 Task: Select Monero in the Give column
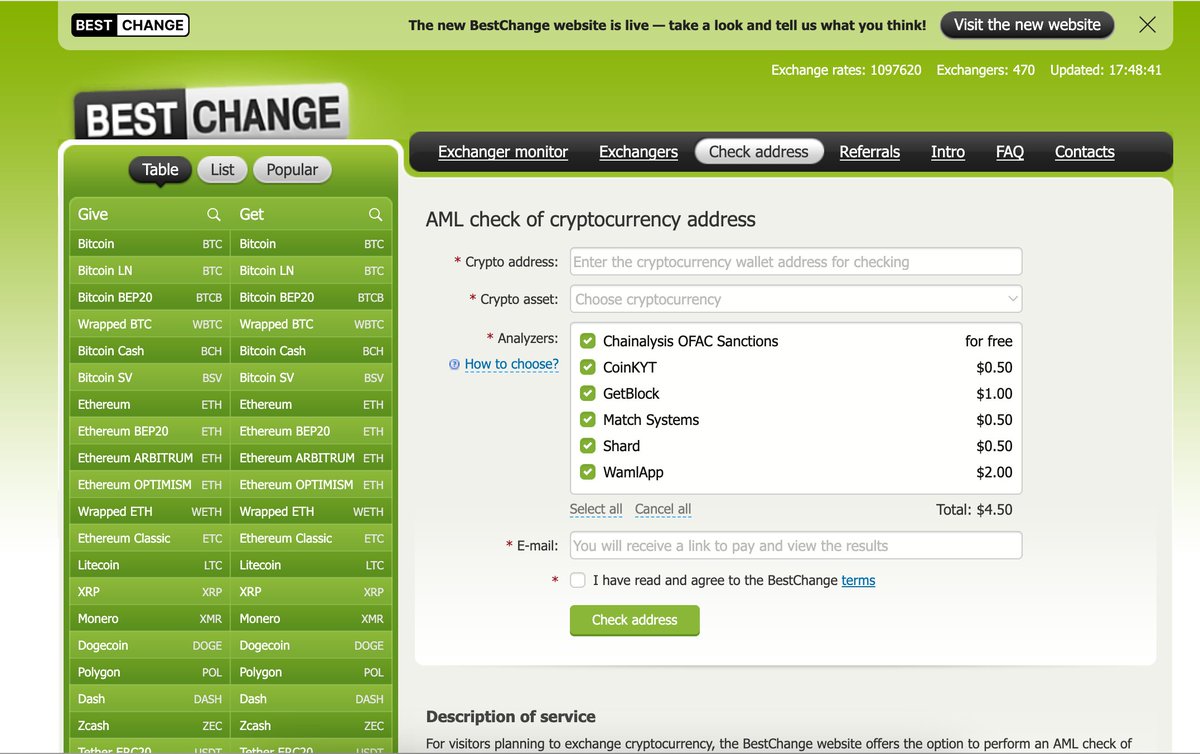pos(150,619)
